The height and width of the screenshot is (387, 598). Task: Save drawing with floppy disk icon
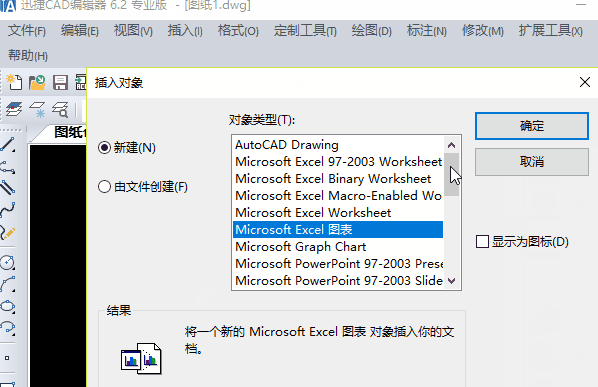point(60,82)
